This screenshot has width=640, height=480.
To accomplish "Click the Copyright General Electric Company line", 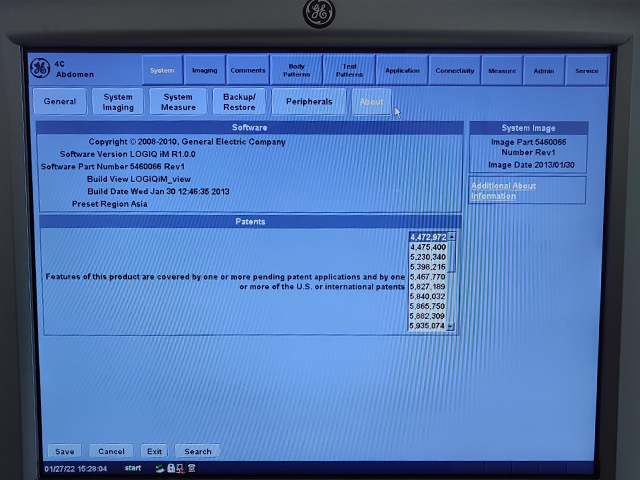I will coord(187,142).
